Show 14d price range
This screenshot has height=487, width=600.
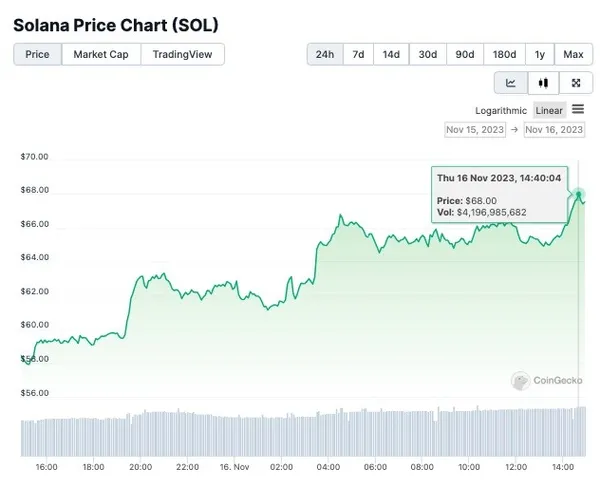391,54
